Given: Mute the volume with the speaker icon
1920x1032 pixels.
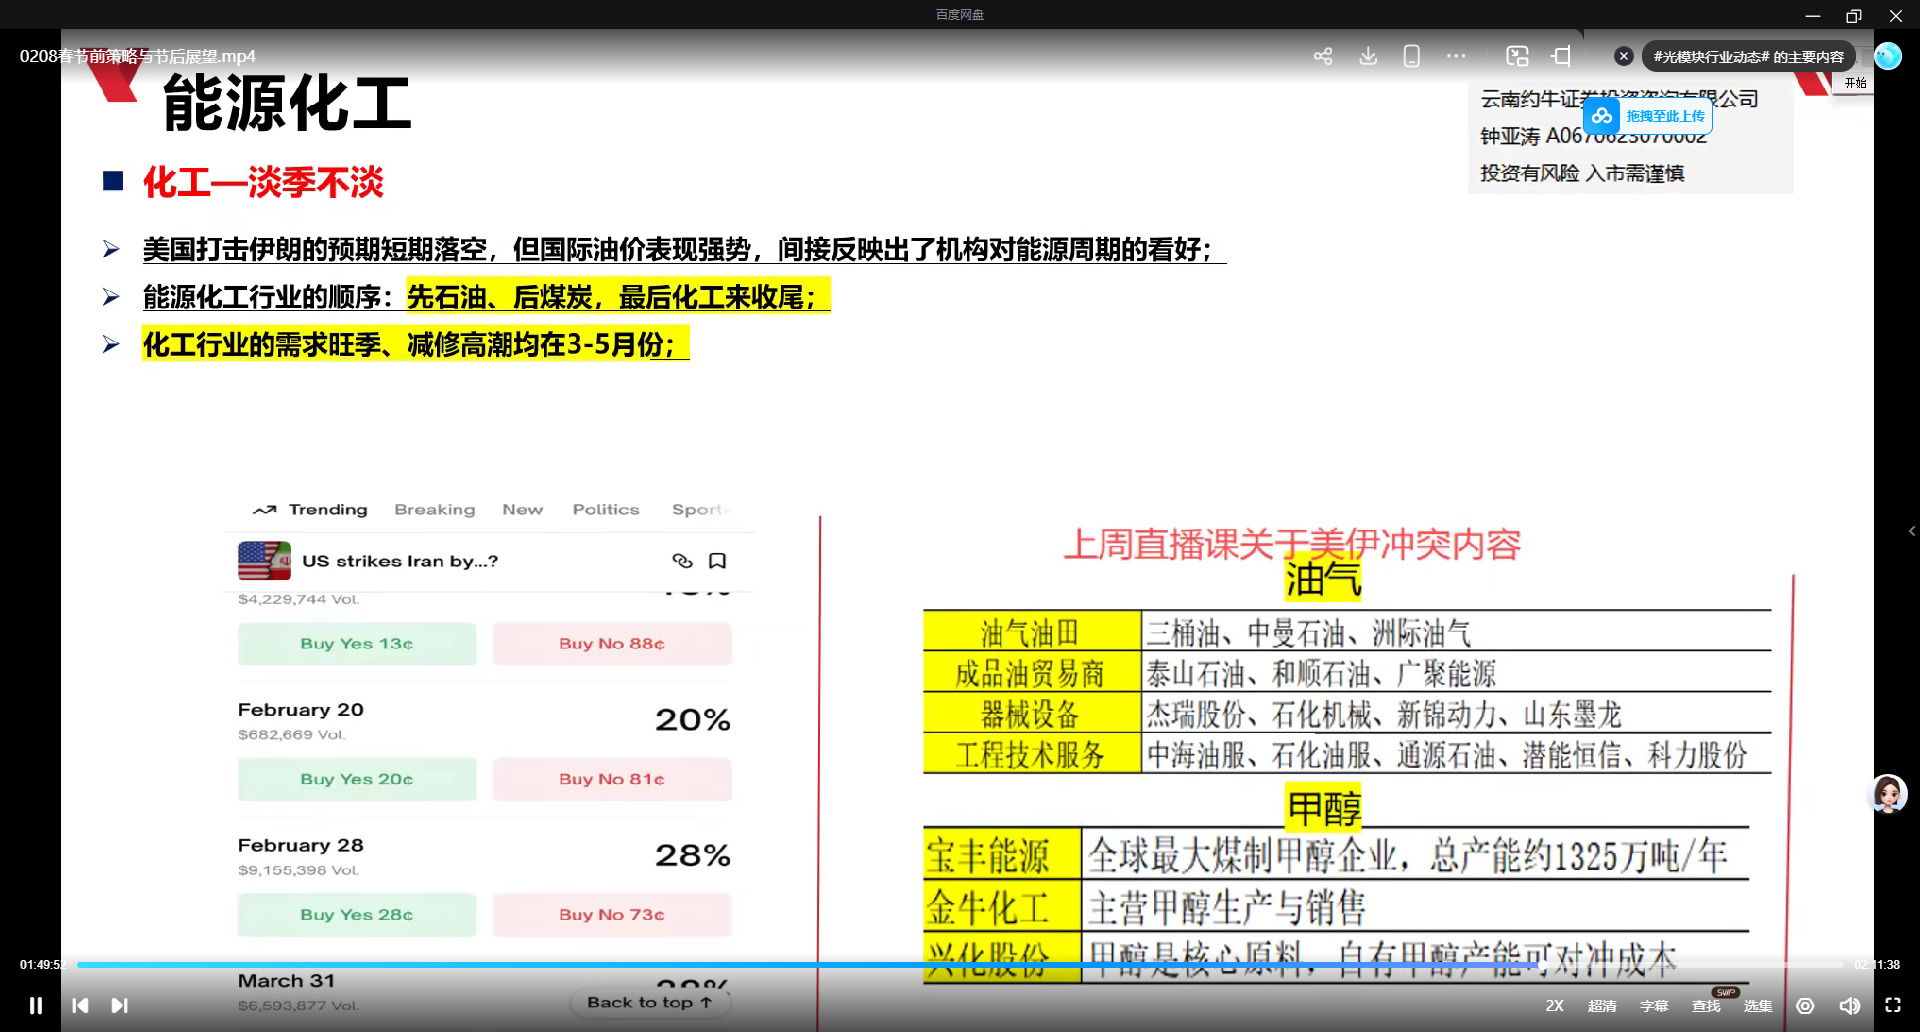Looking at the screenshot, I should (1850, 1005).
